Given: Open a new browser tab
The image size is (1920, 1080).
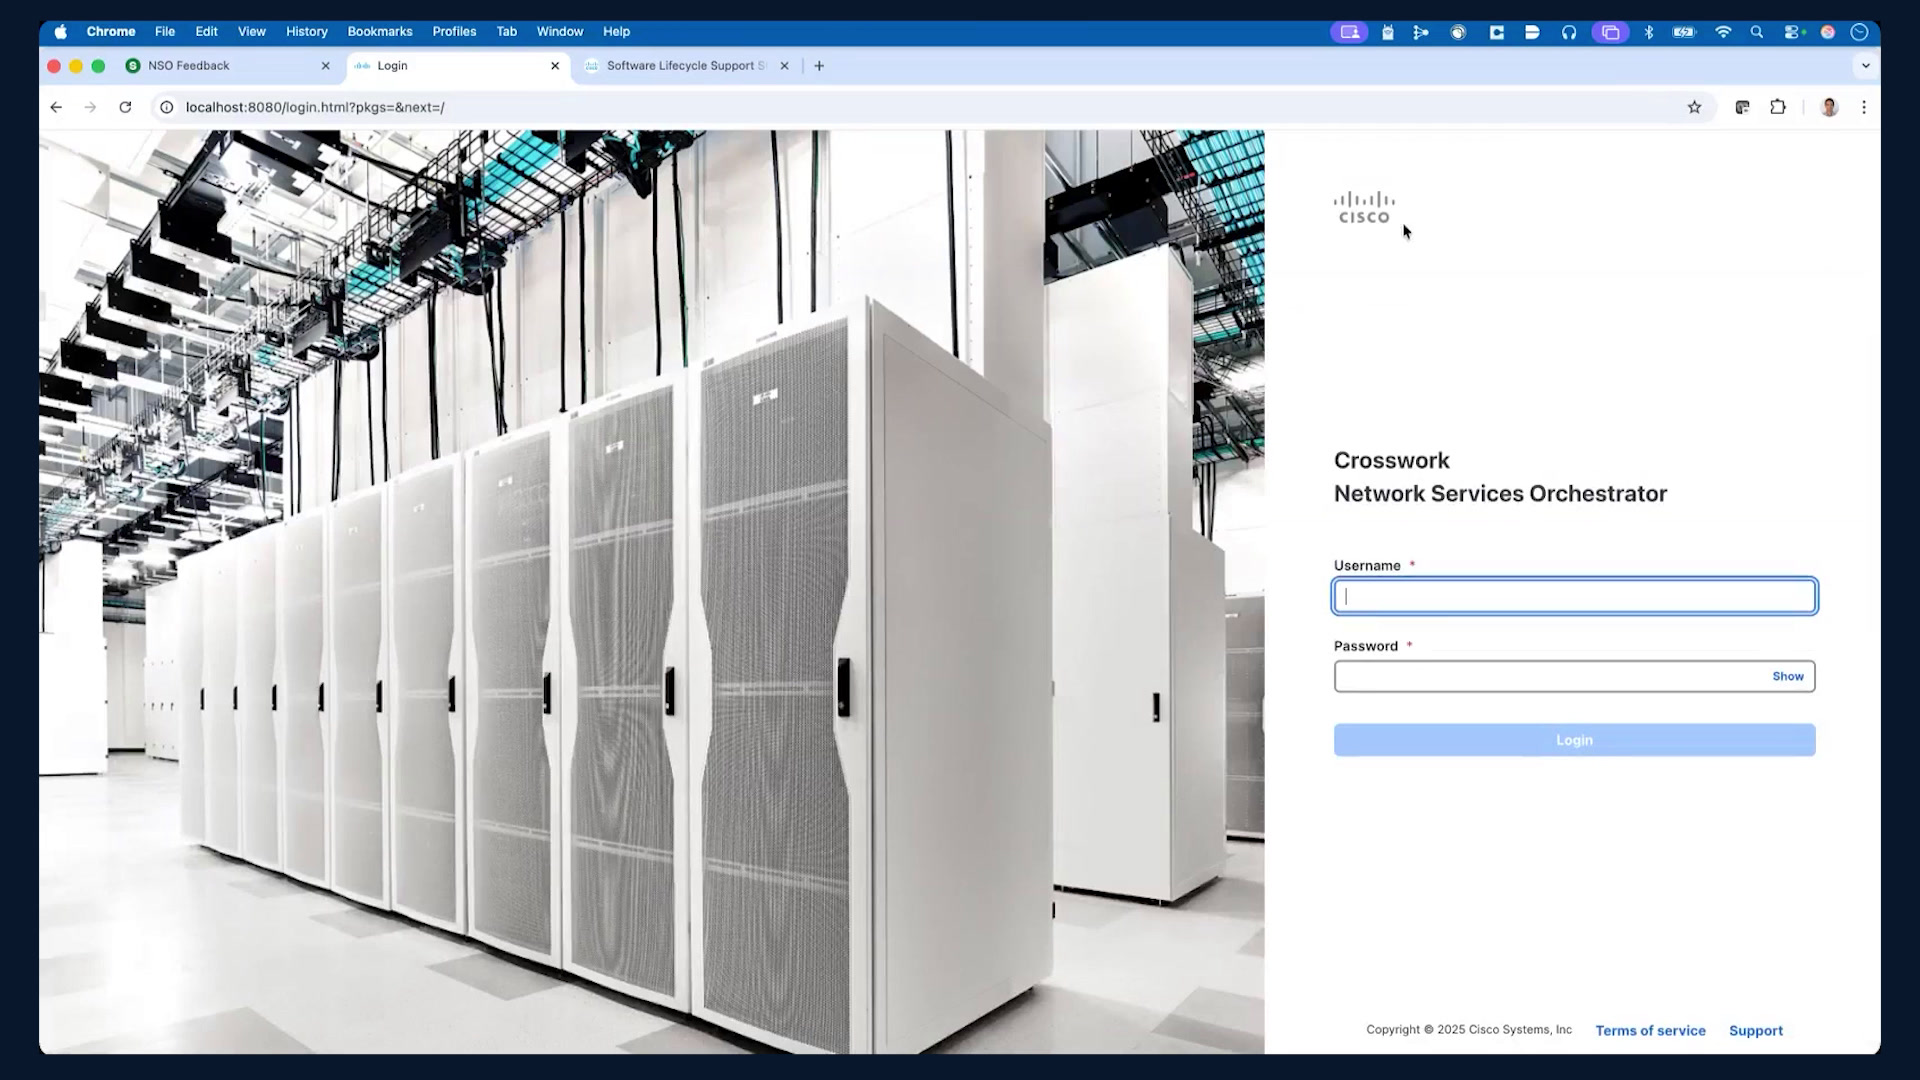Looking at the screenshot, I should [819, 66].
